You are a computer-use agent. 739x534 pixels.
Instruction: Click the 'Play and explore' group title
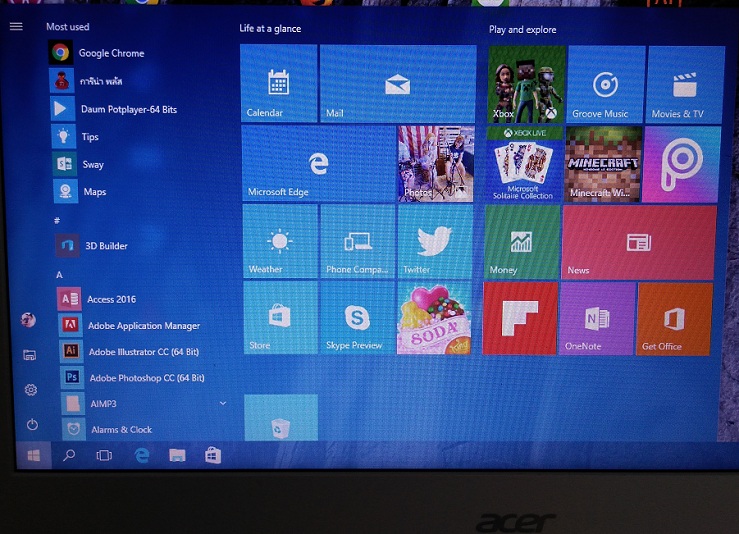(523, 29)
